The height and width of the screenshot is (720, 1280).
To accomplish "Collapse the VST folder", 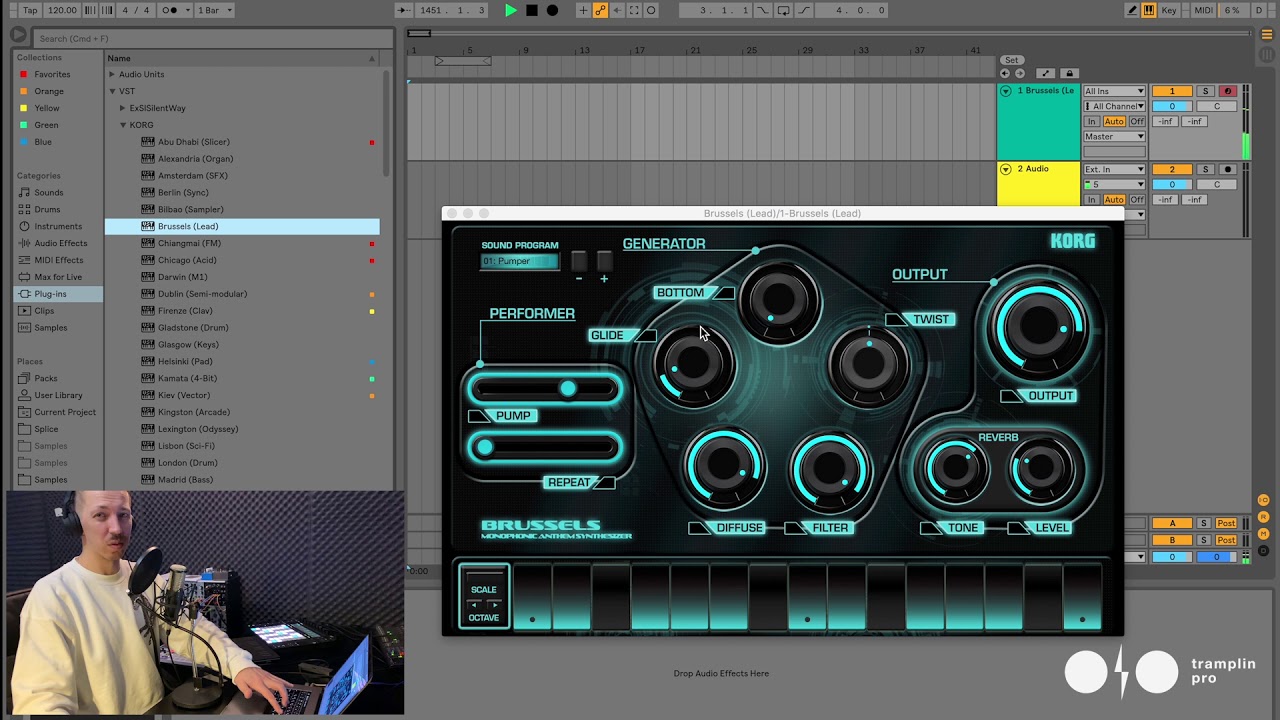I will [x=112, y=91].
